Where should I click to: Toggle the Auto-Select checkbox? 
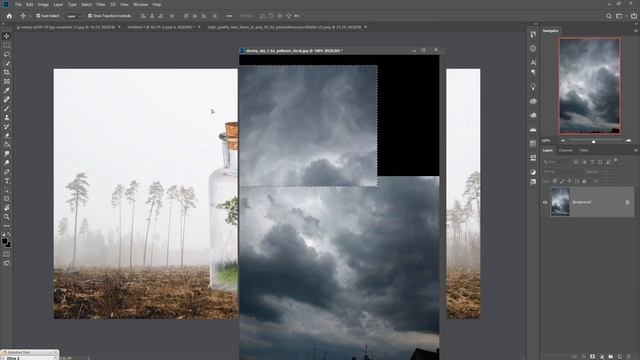click(38, 16)
